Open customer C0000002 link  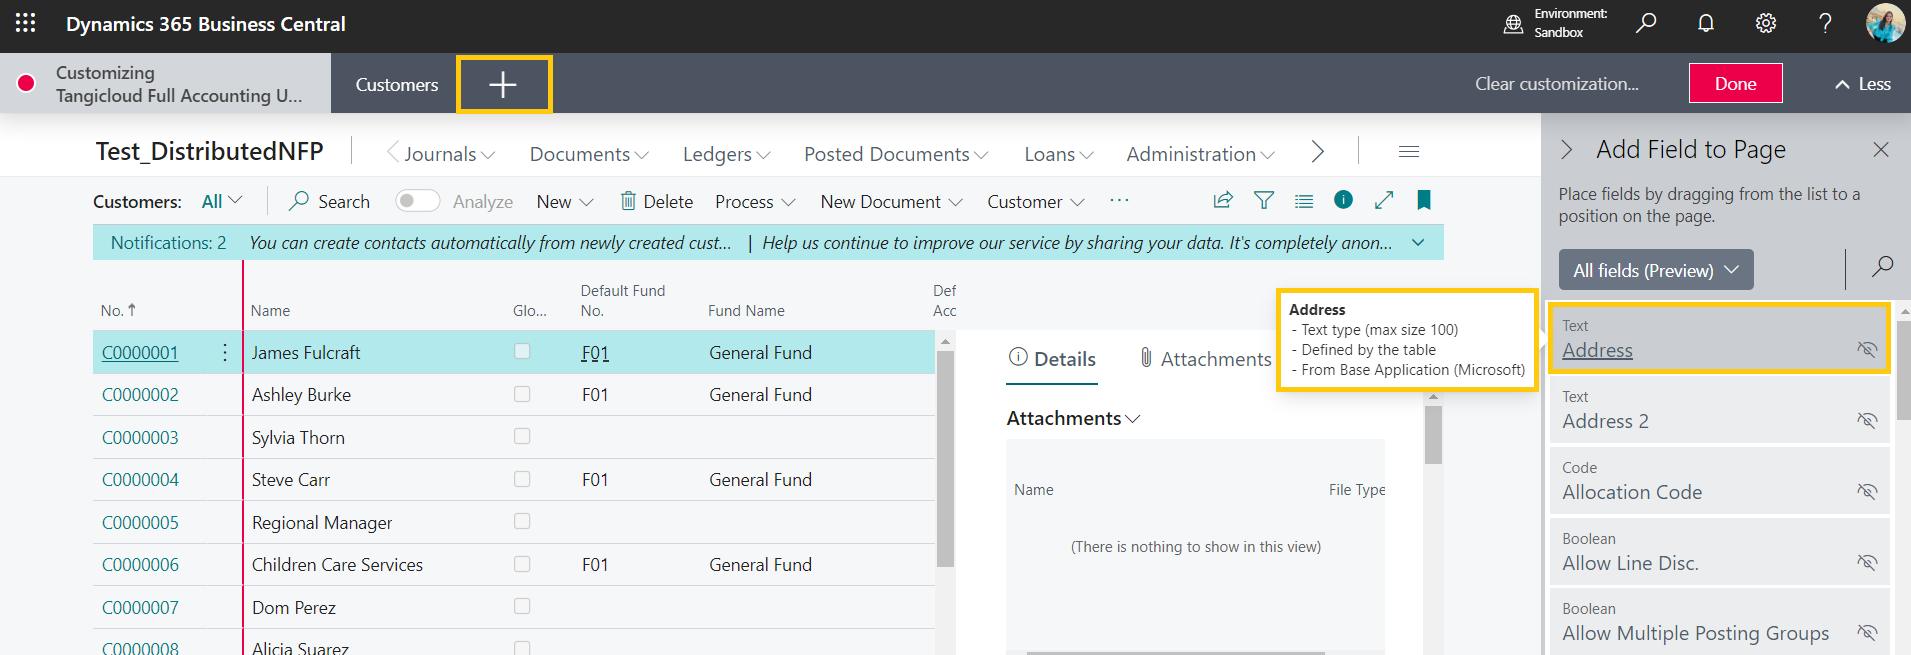tap(140, 394)
